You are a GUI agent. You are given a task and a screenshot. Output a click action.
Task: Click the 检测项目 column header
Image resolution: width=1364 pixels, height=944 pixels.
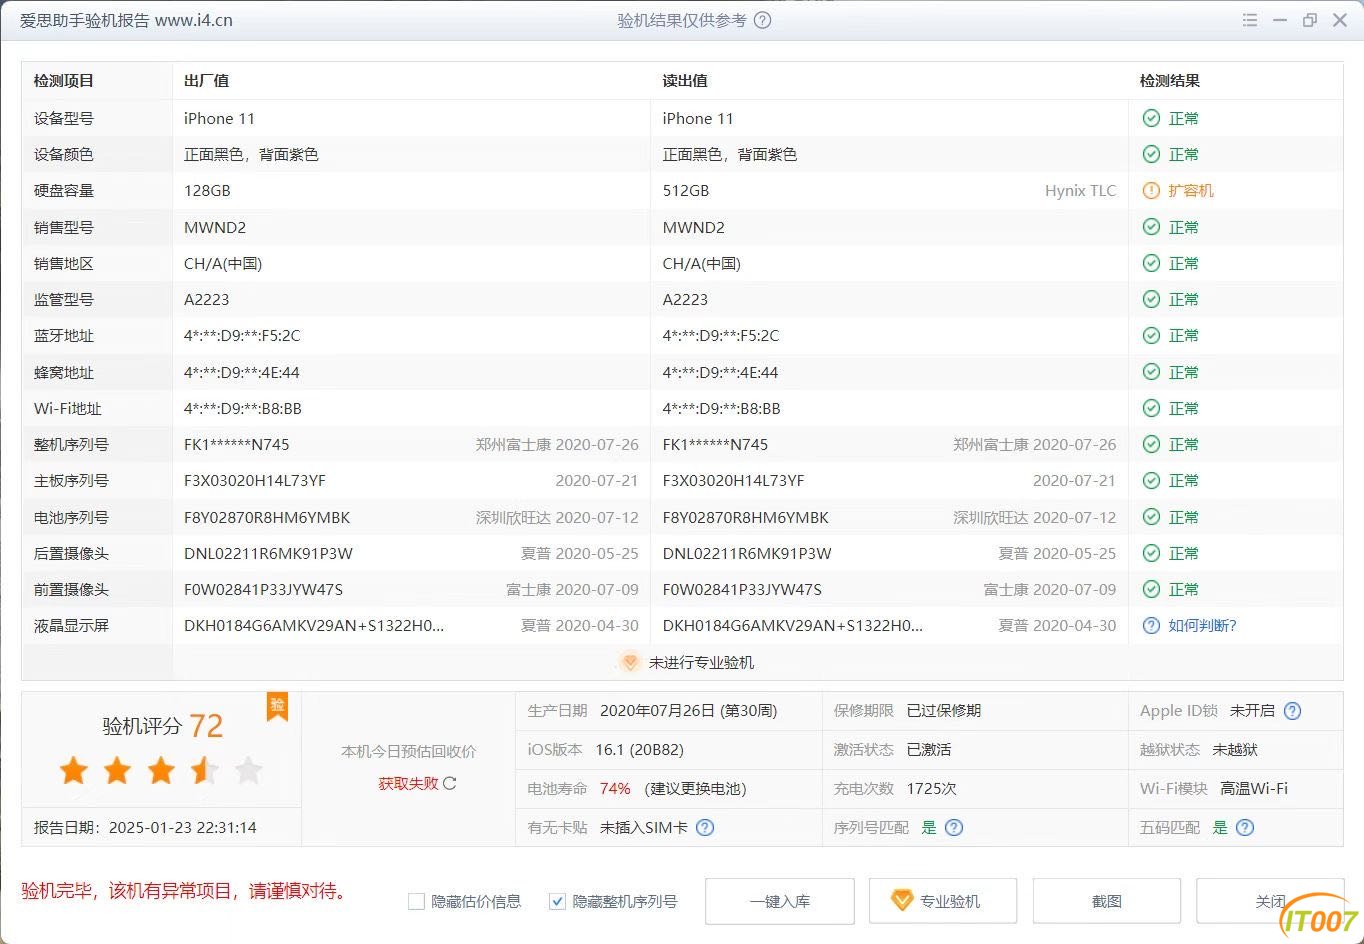coord(64,81)
